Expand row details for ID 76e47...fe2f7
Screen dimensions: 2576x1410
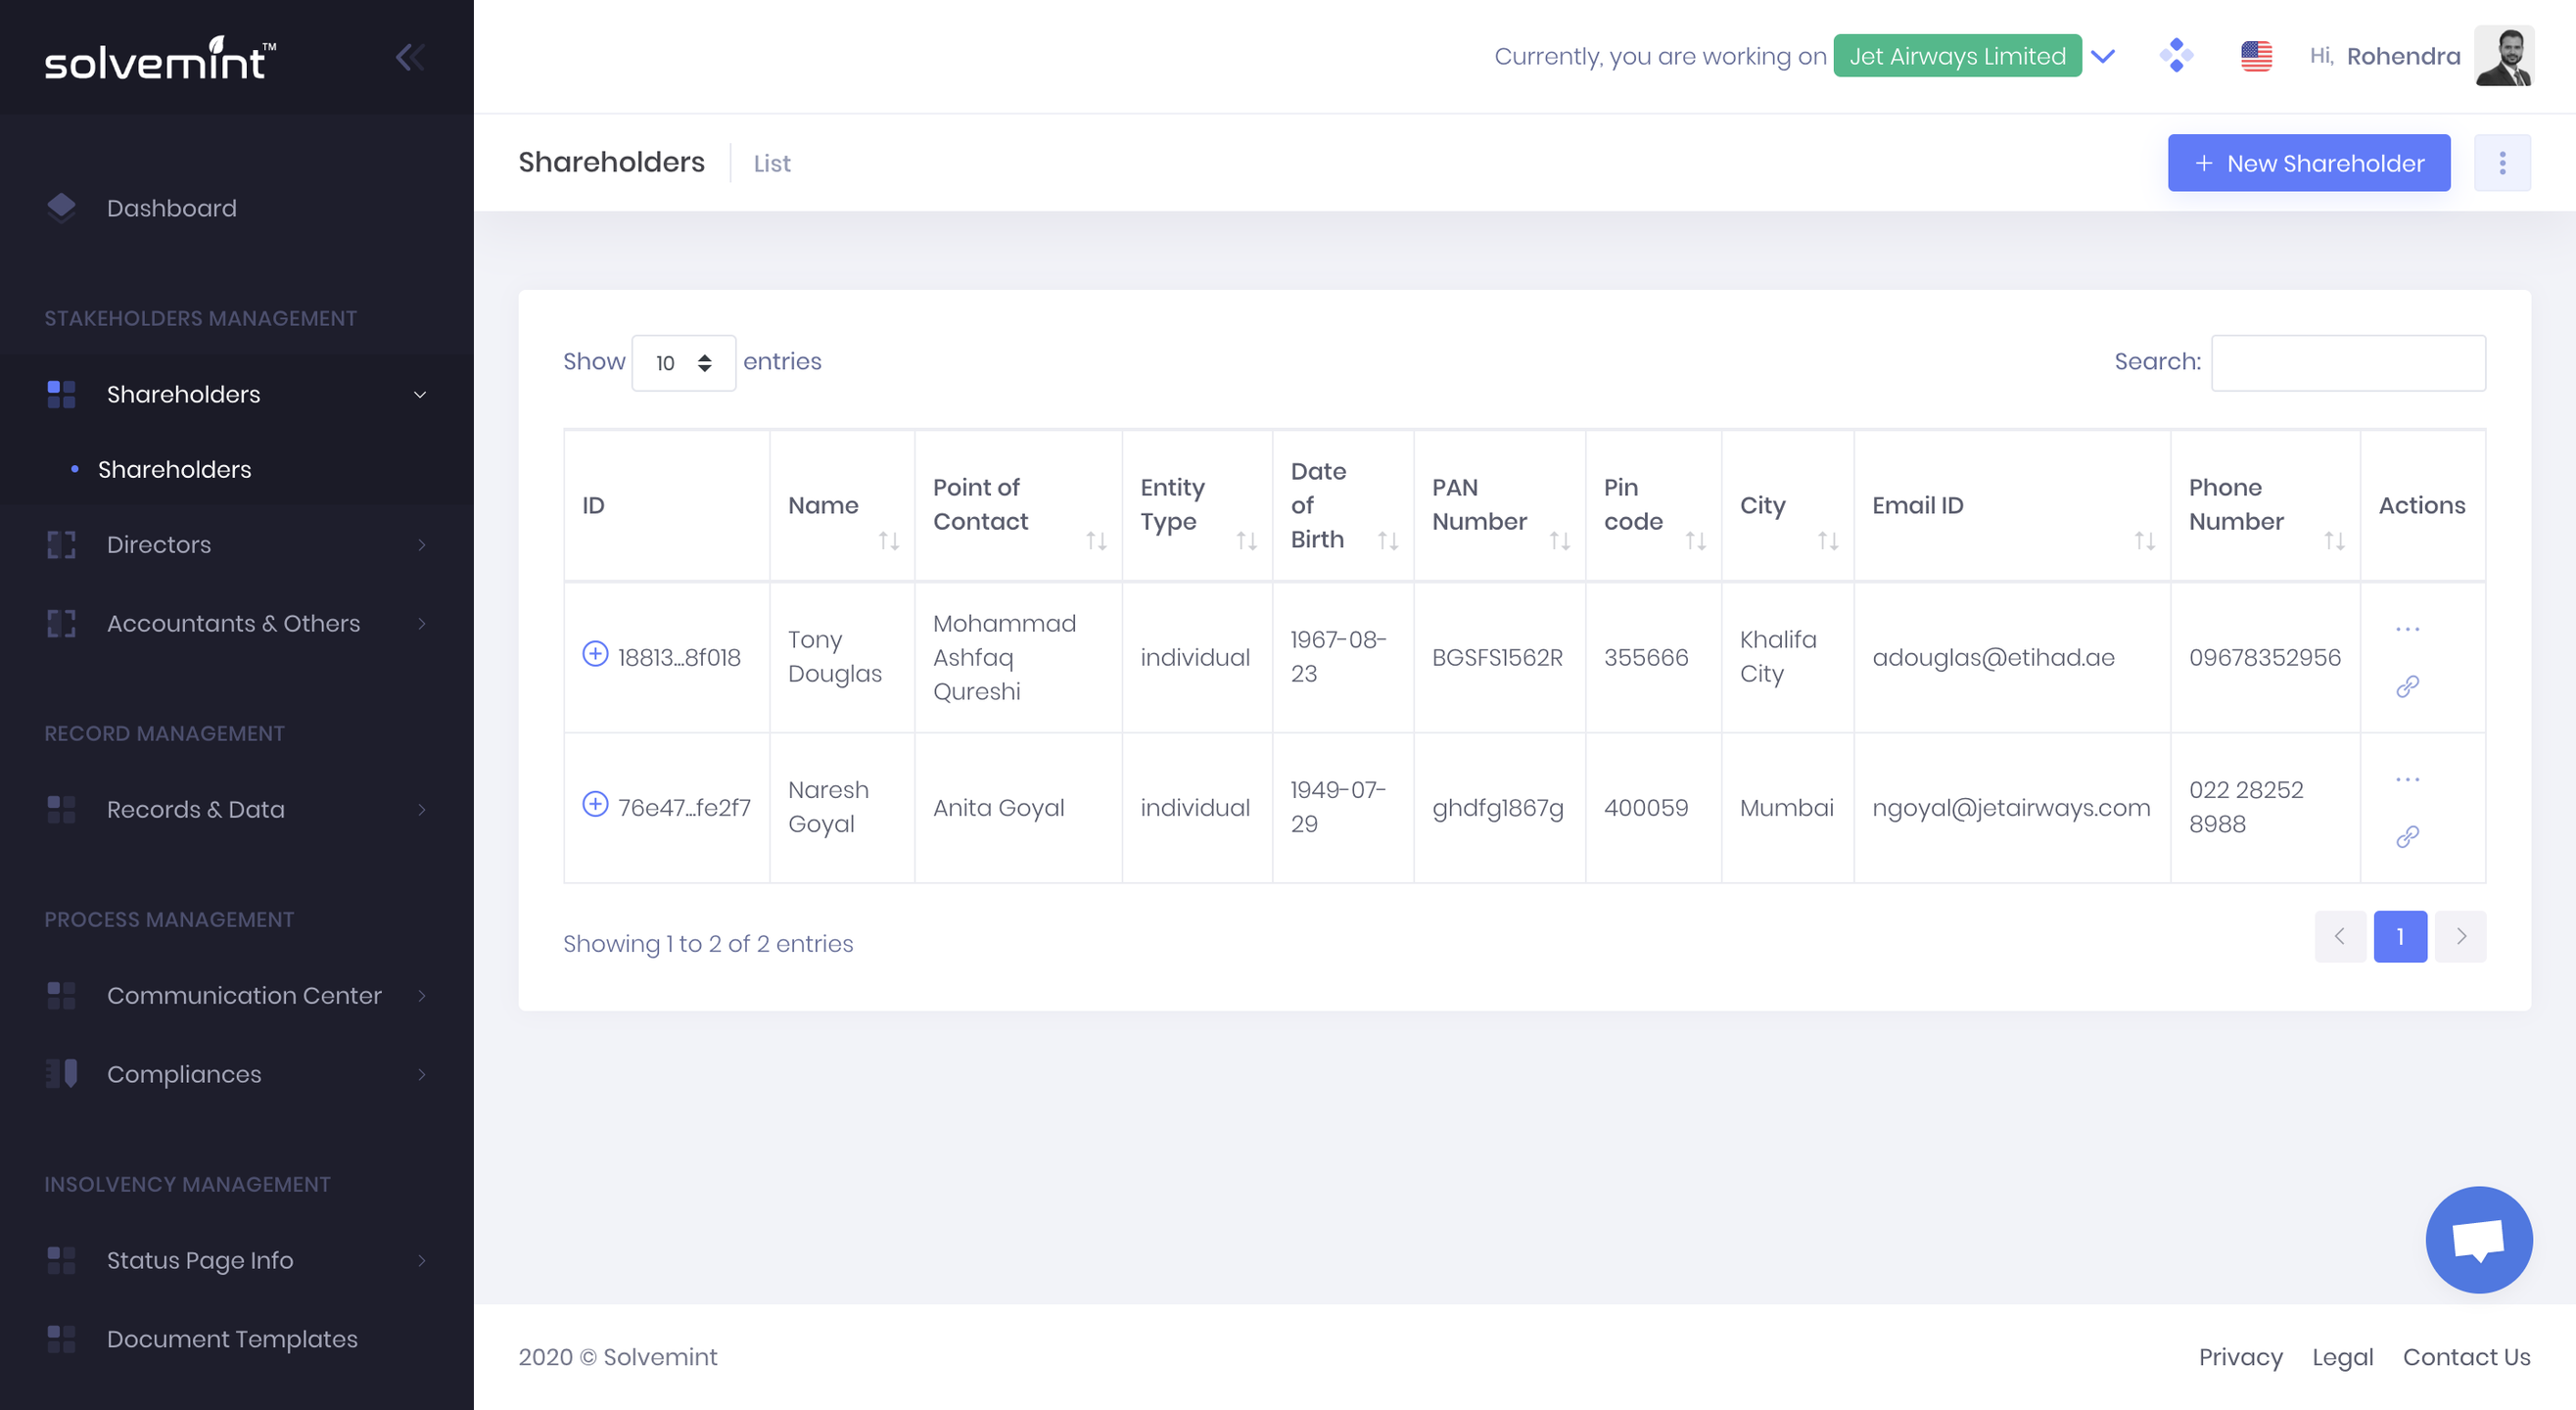595,804
